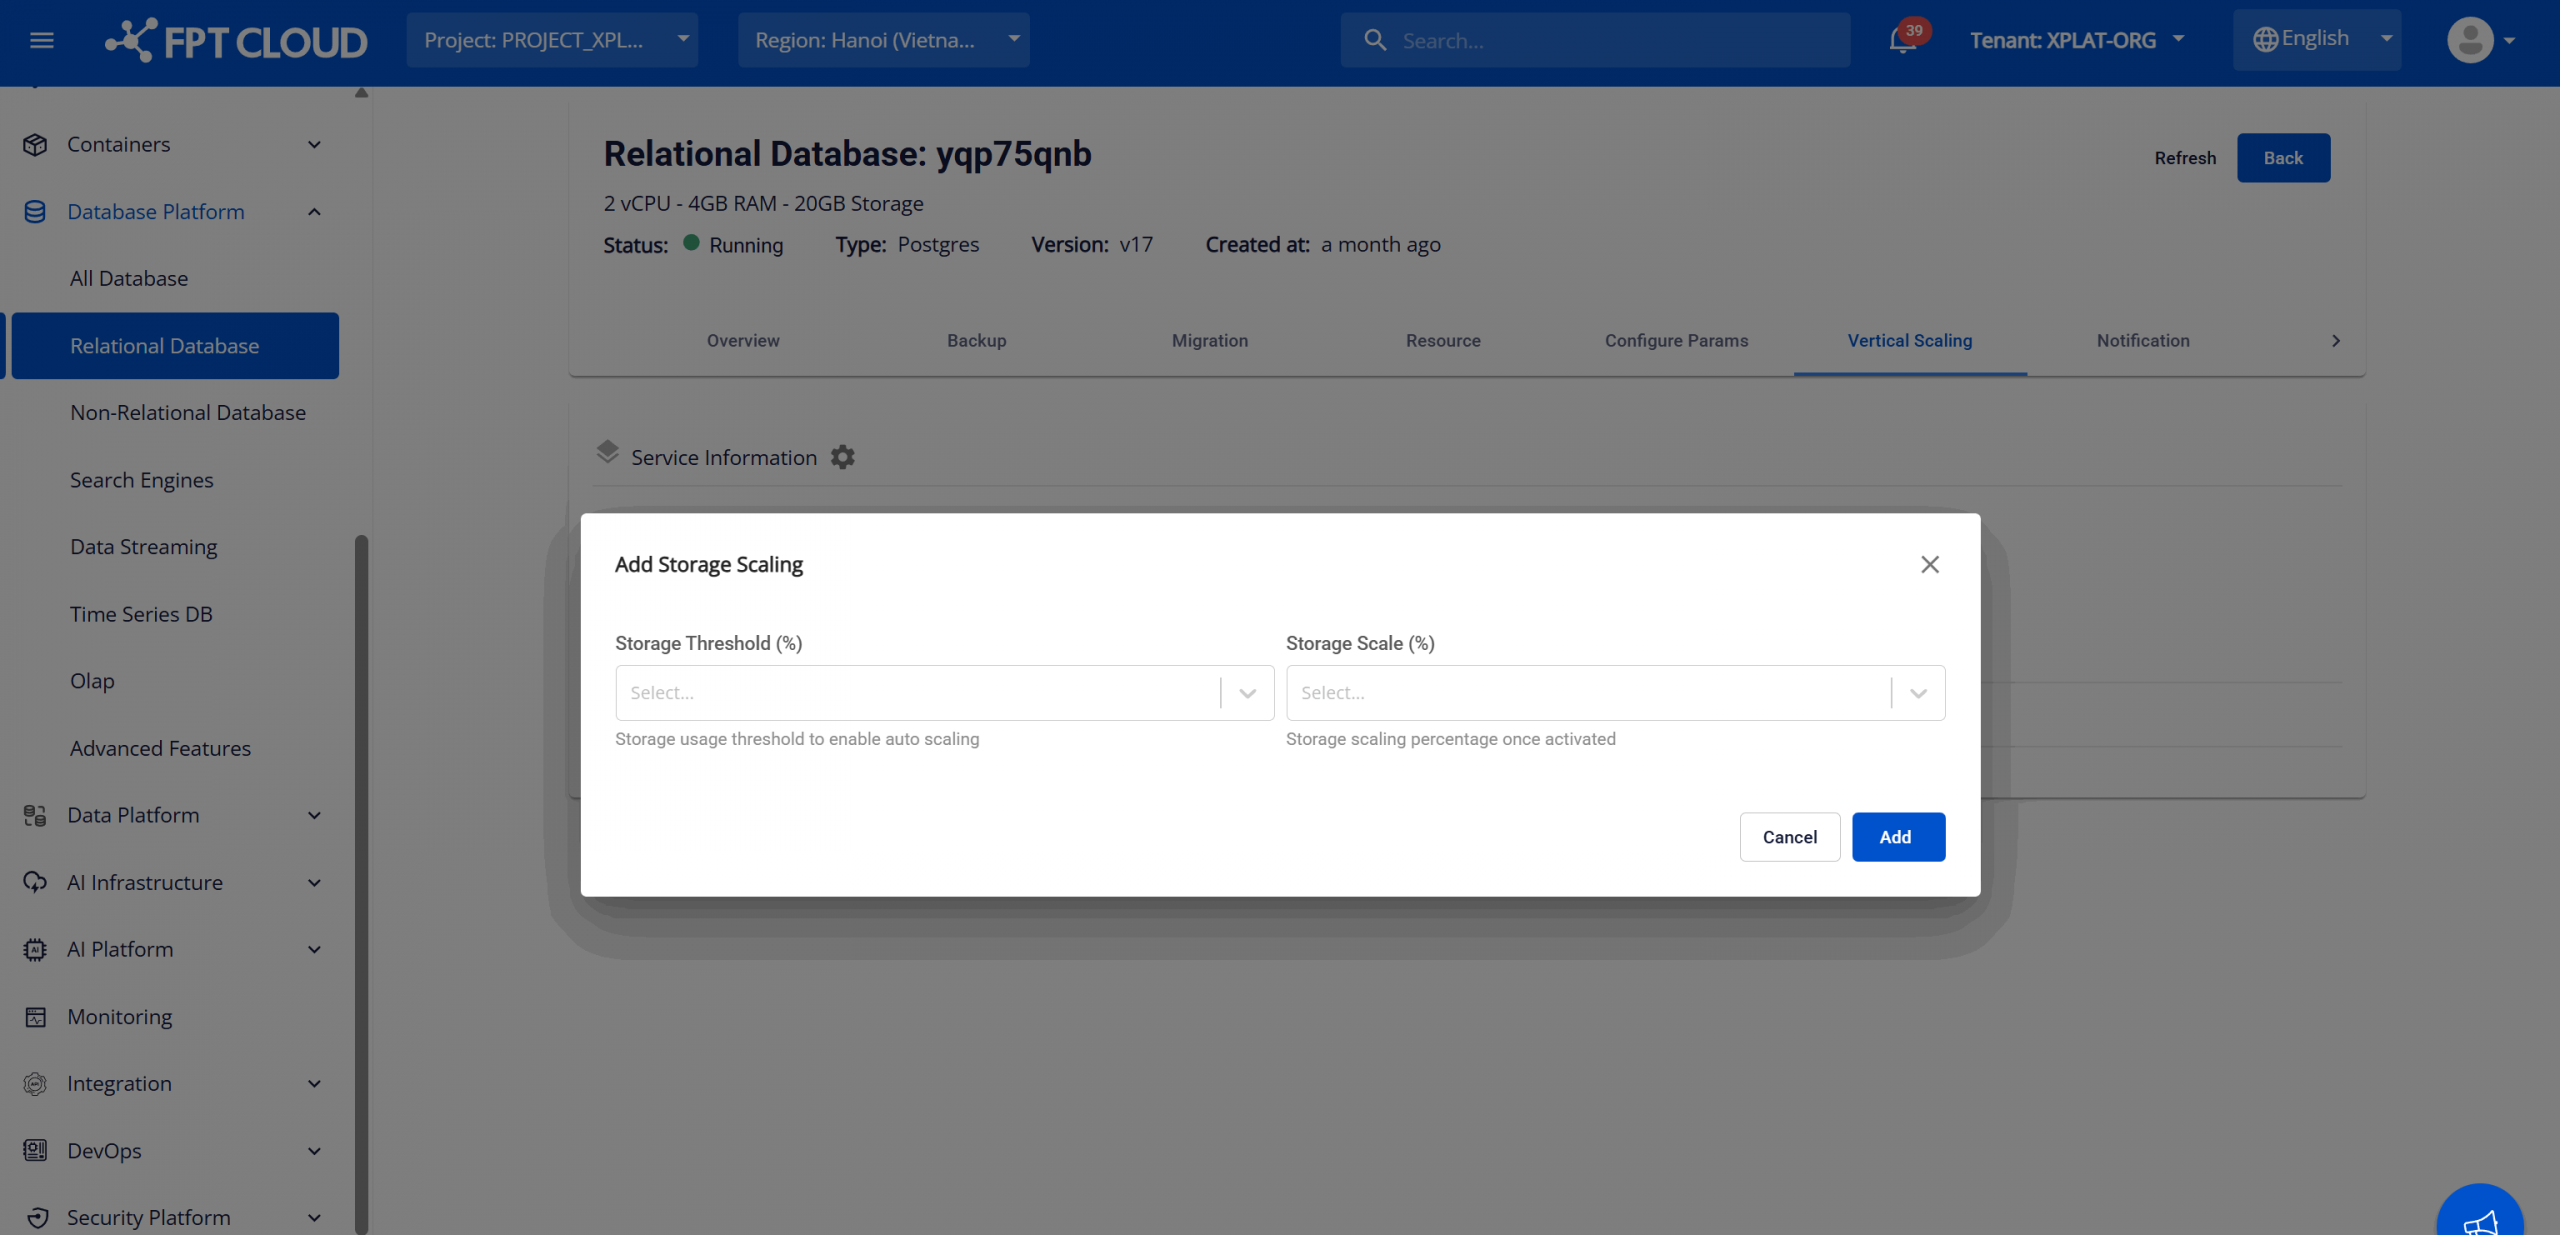This screenshot has height=1235, width=2560.
Task: Click the Monitoring sidebar icon
Action: click(x=36, y=1017)
